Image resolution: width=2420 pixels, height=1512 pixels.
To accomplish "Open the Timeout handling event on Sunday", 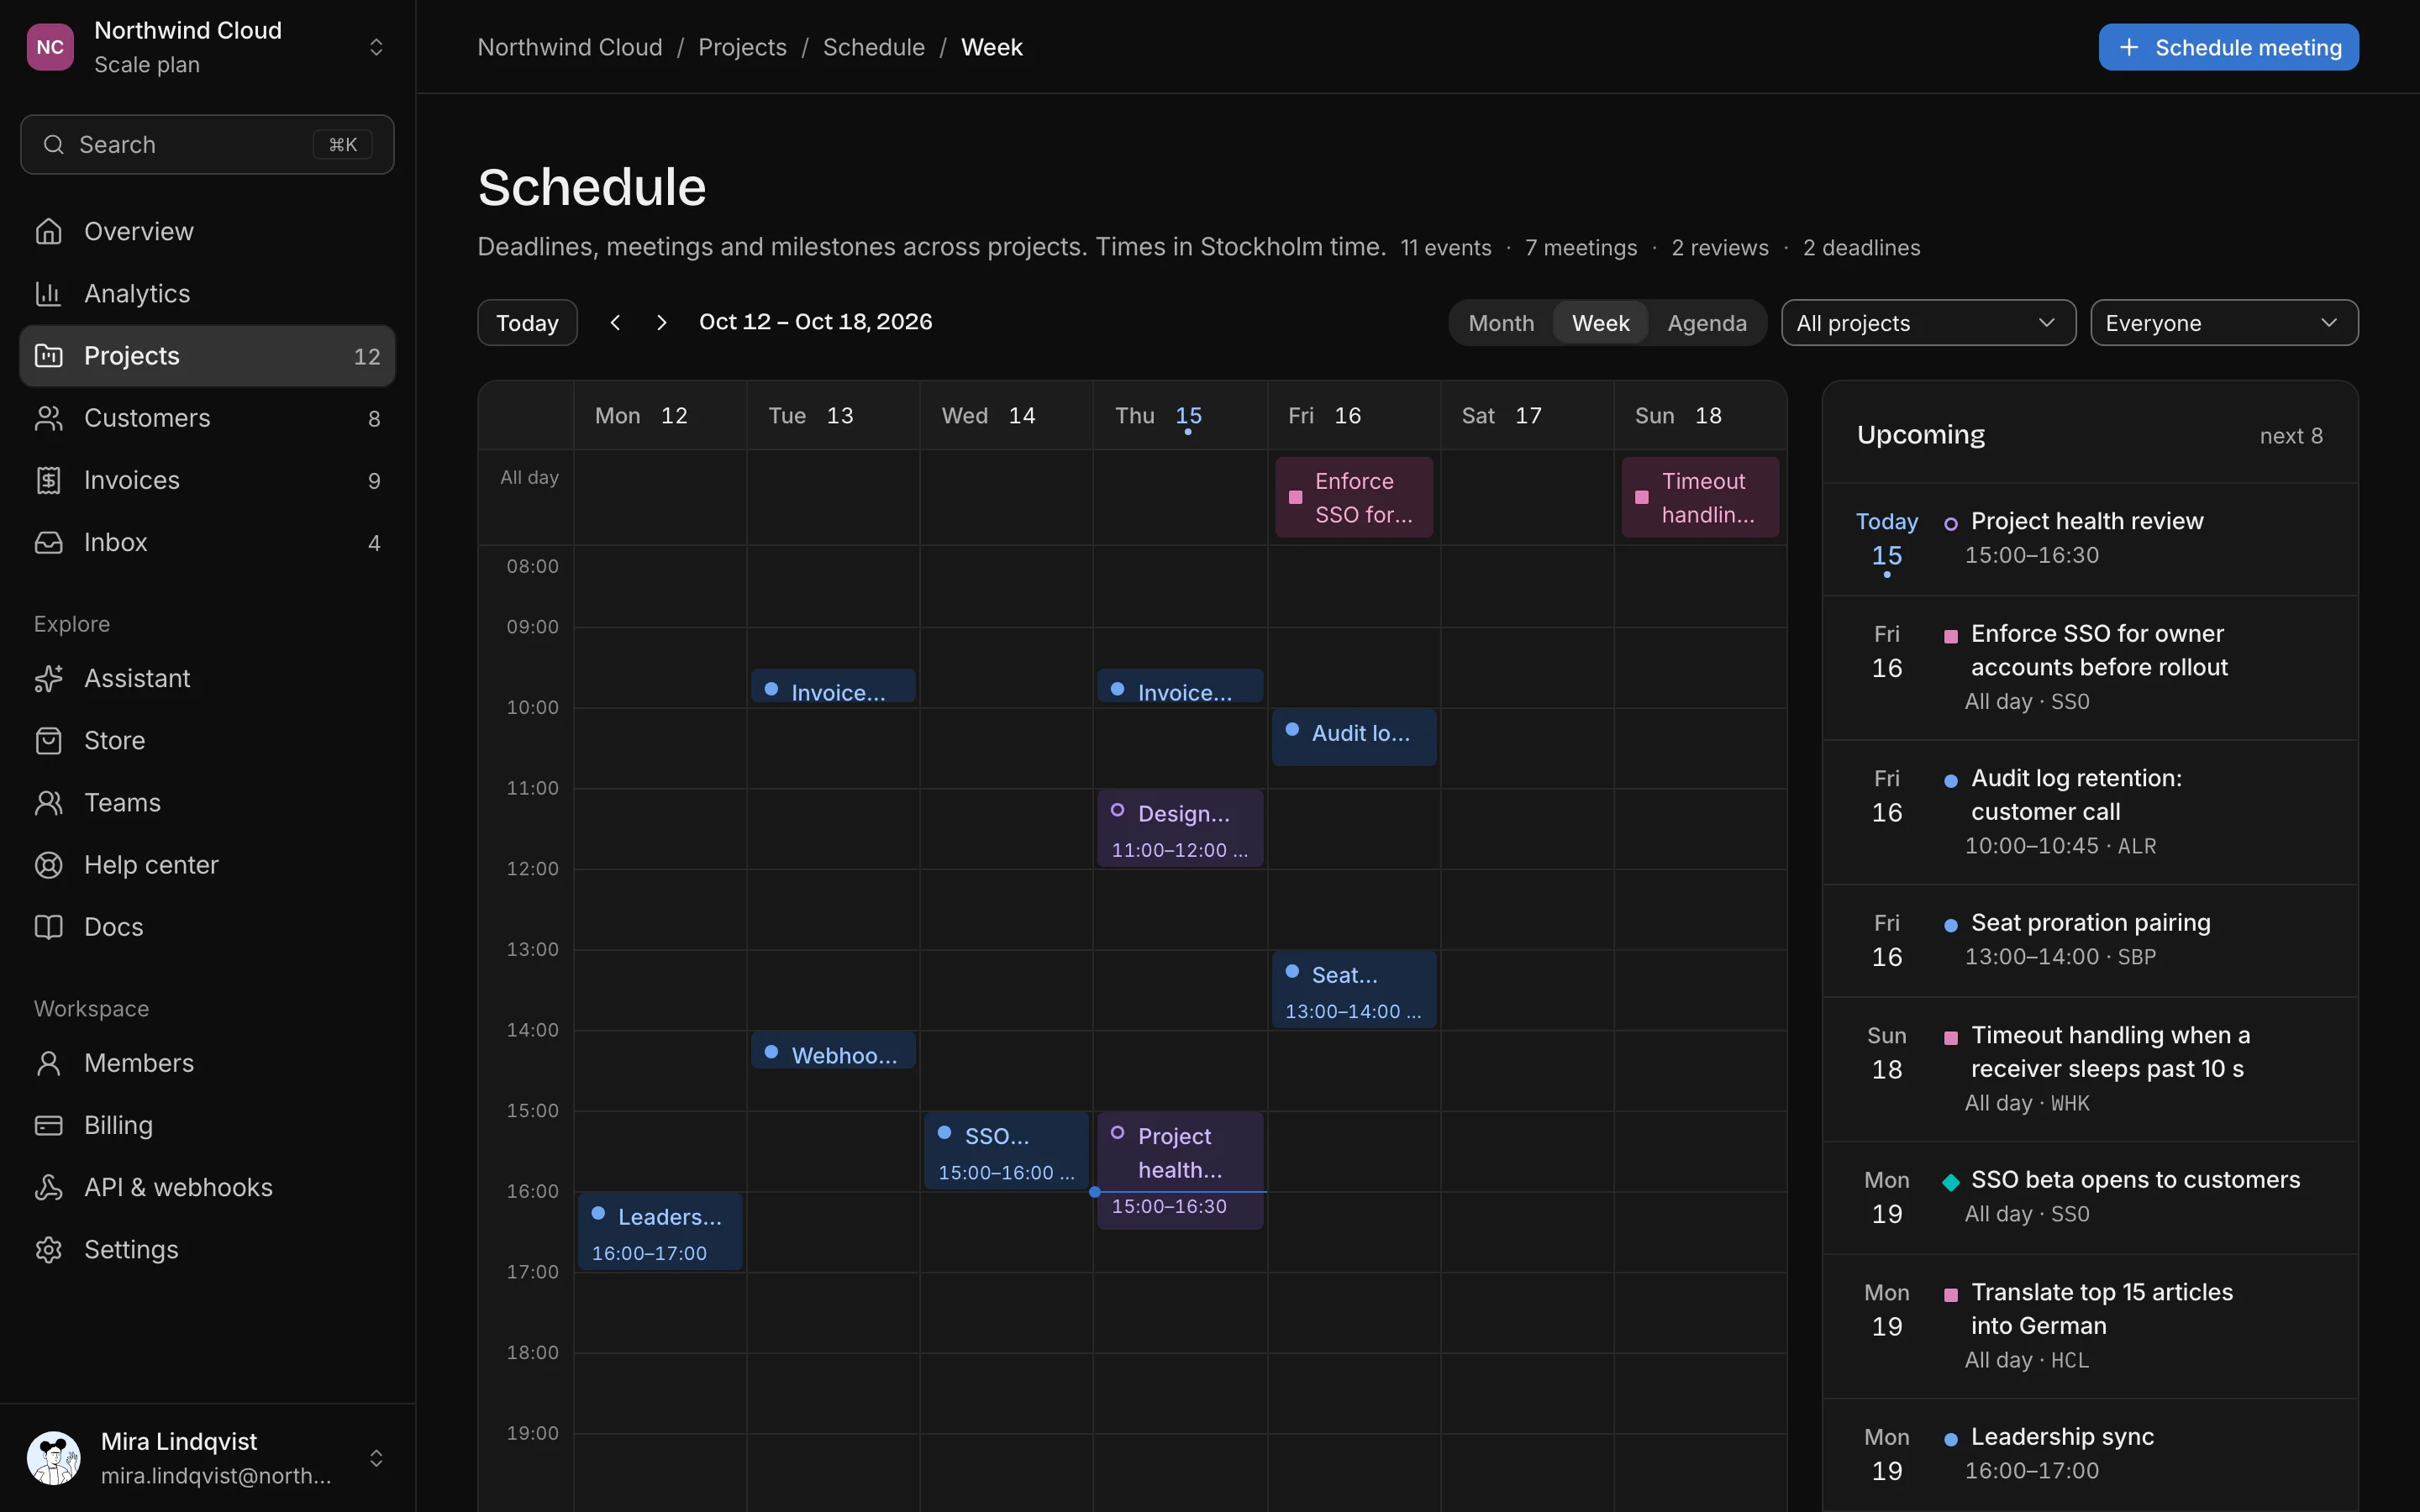I will [1700, 497].
